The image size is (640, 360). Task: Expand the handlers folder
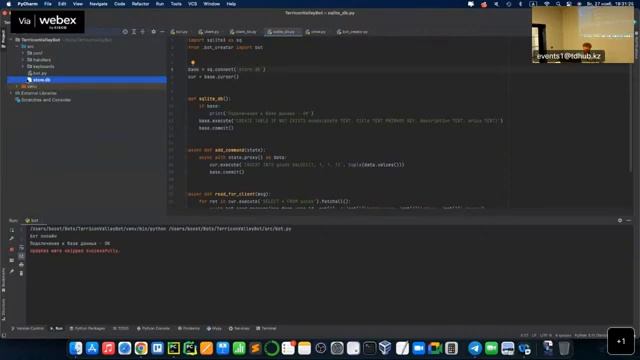23,60
